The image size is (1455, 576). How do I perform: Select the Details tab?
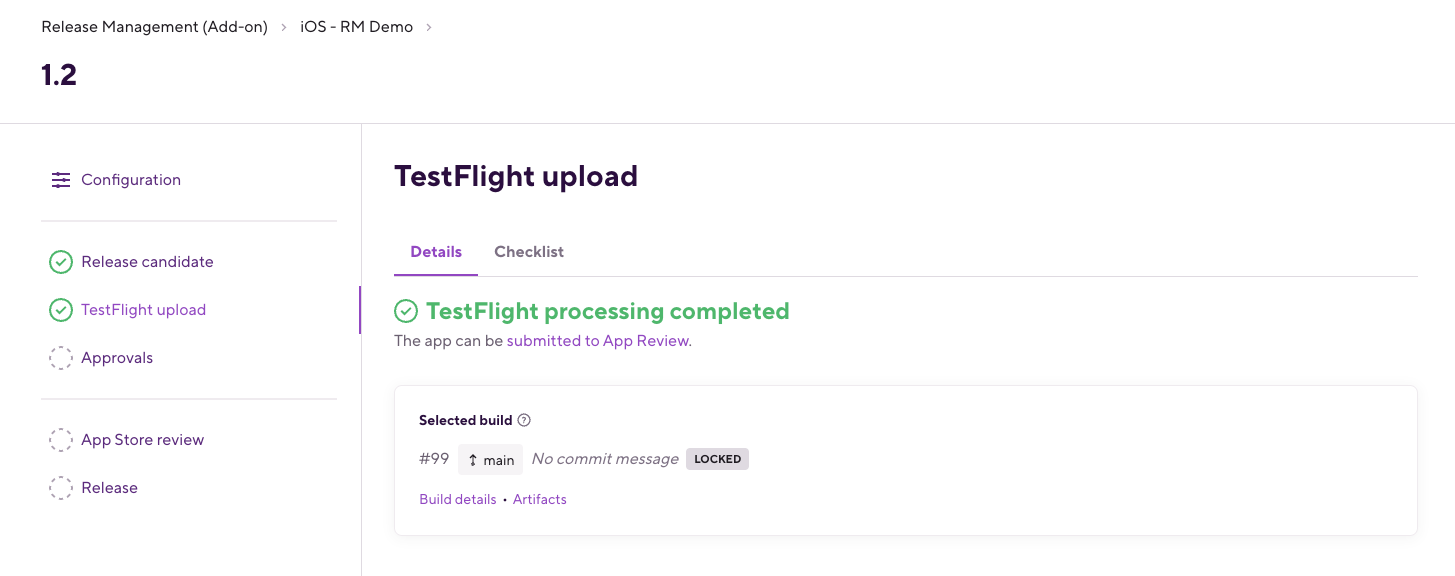435,251
